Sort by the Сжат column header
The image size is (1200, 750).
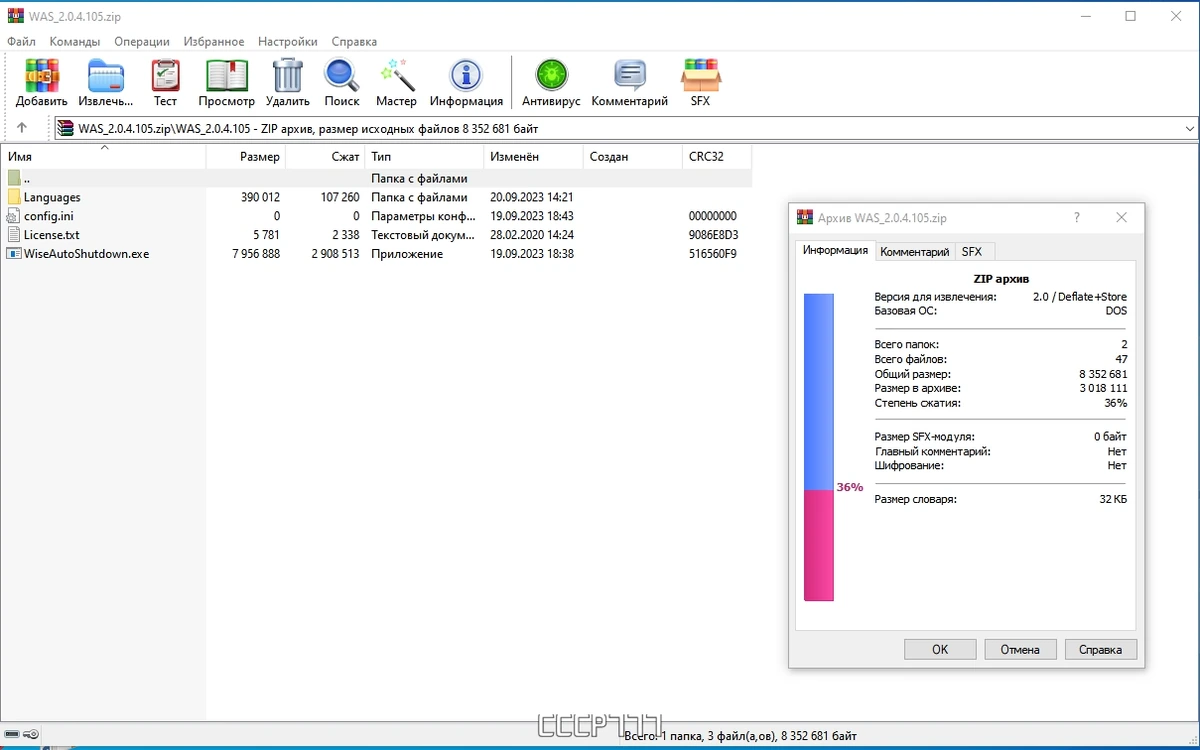point(325,157)
